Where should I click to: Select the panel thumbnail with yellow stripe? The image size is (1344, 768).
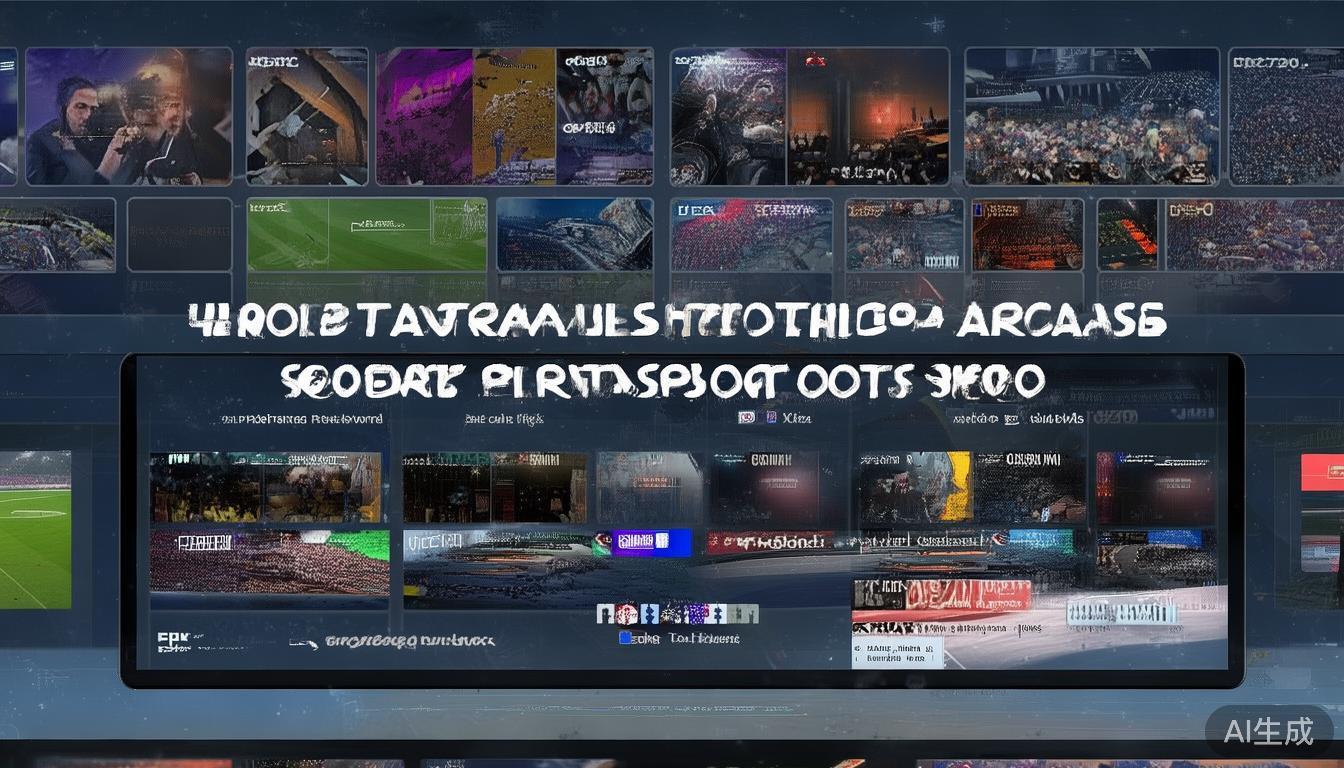[915, 487]
